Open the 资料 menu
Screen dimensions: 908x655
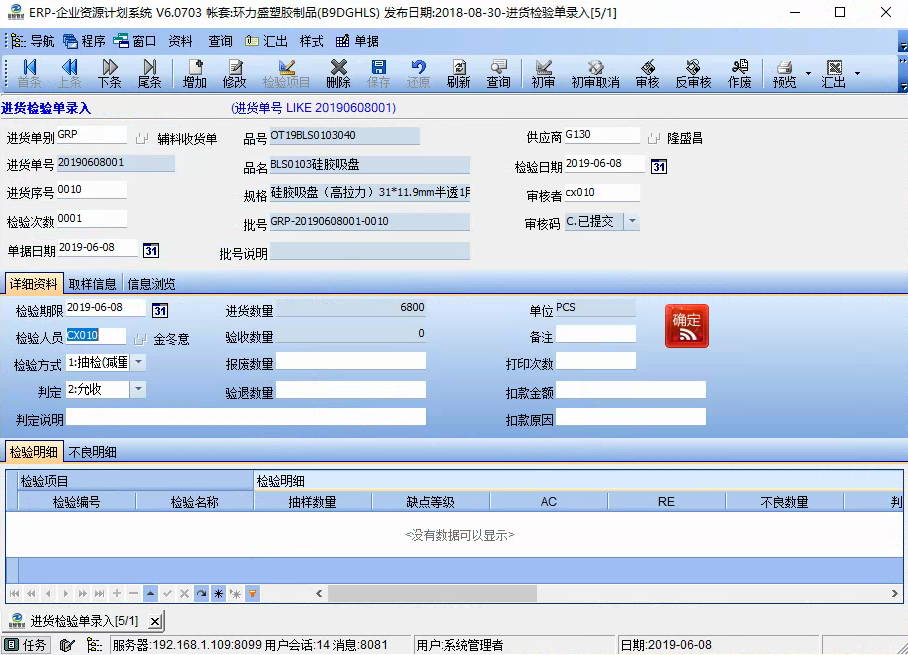180,41
